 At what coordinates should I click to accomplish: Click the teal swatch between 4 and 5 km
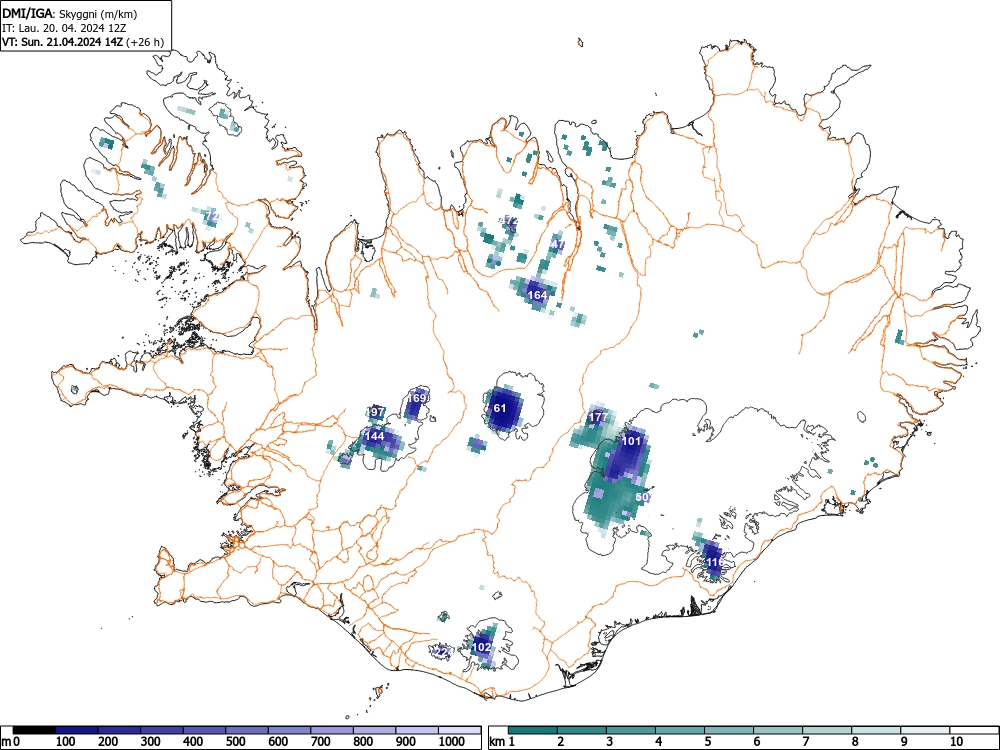coord(680,730)
